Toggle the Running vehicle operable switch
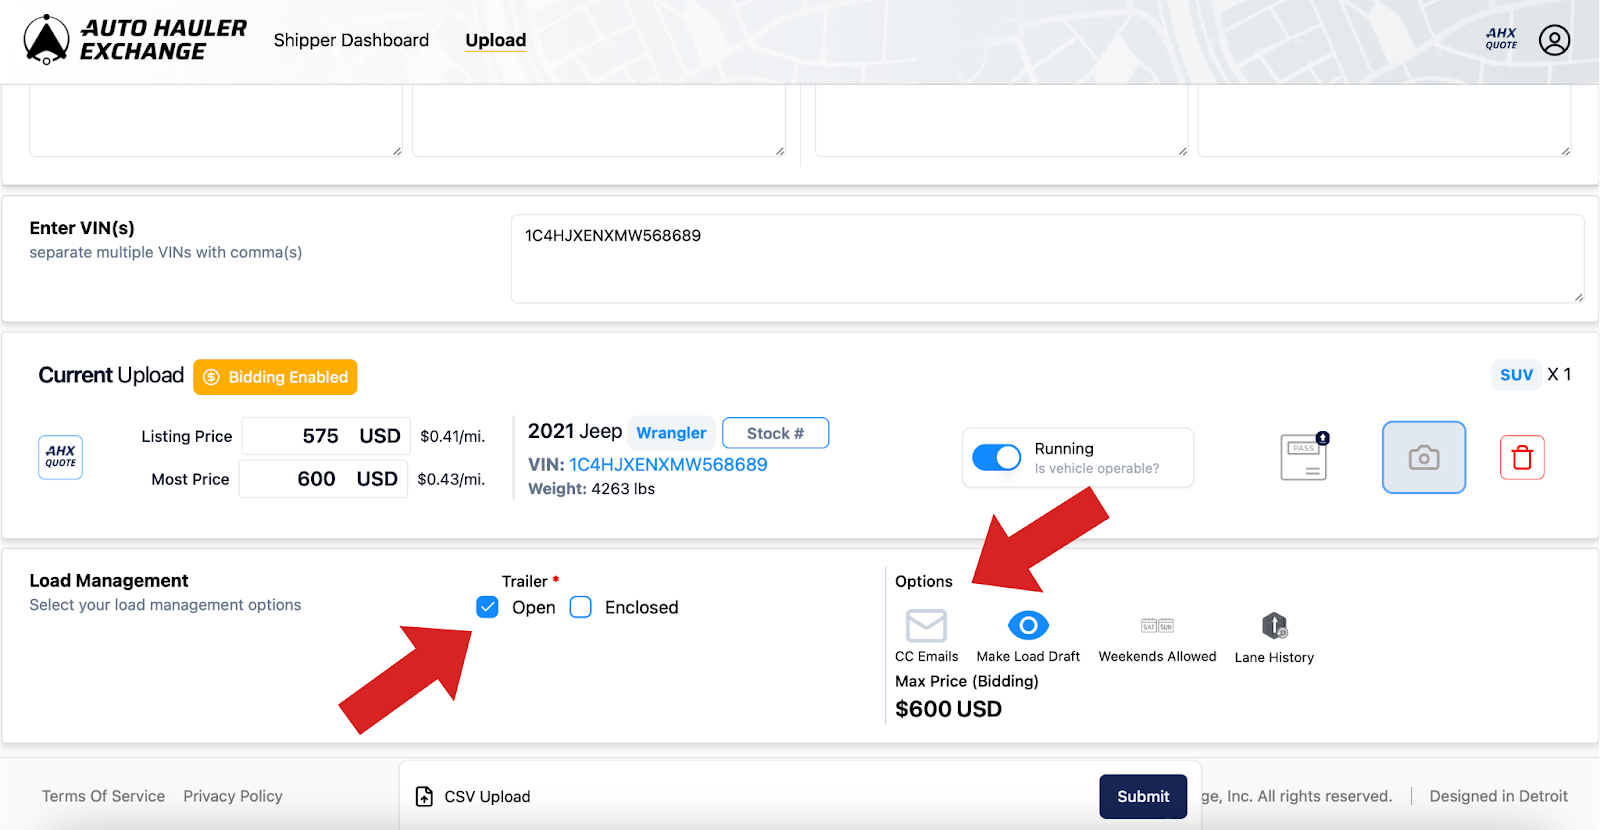Viewport: 1600px width, 830px height. coord(997,457)
